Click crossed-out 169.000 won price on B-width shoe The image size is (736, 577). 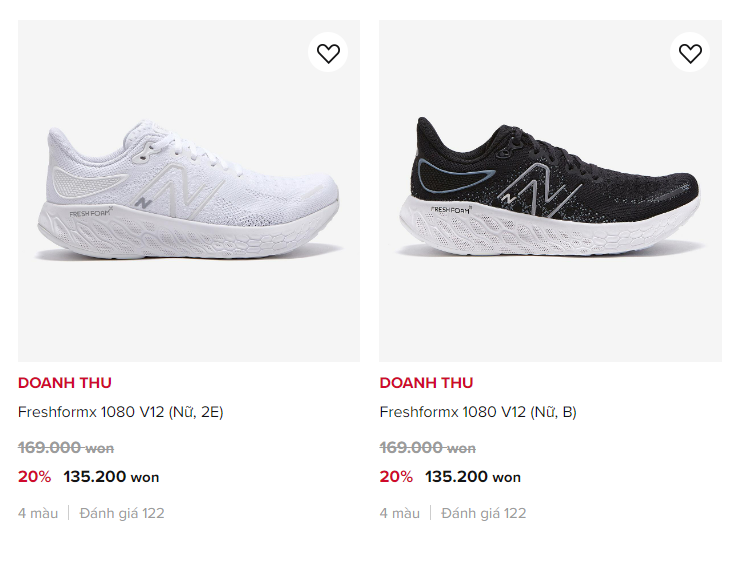tap(427, 447)
